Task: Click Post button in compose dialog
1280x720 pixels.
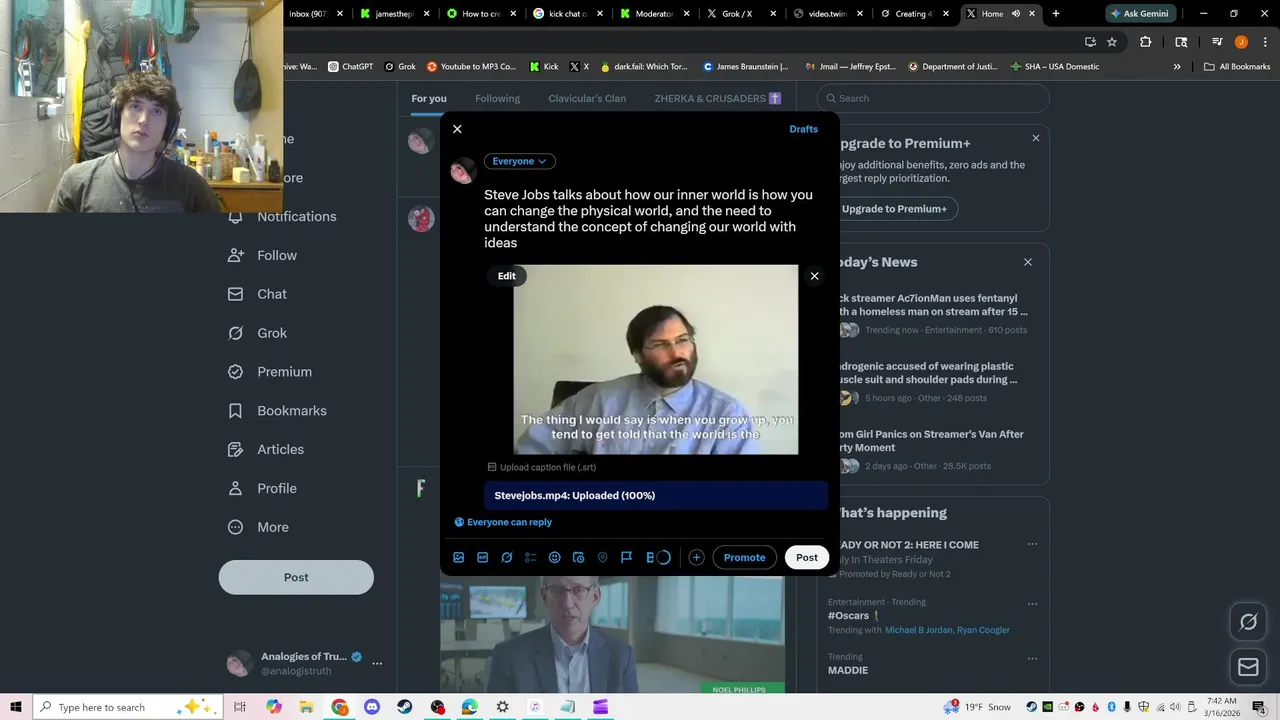Action: point(807,557)
